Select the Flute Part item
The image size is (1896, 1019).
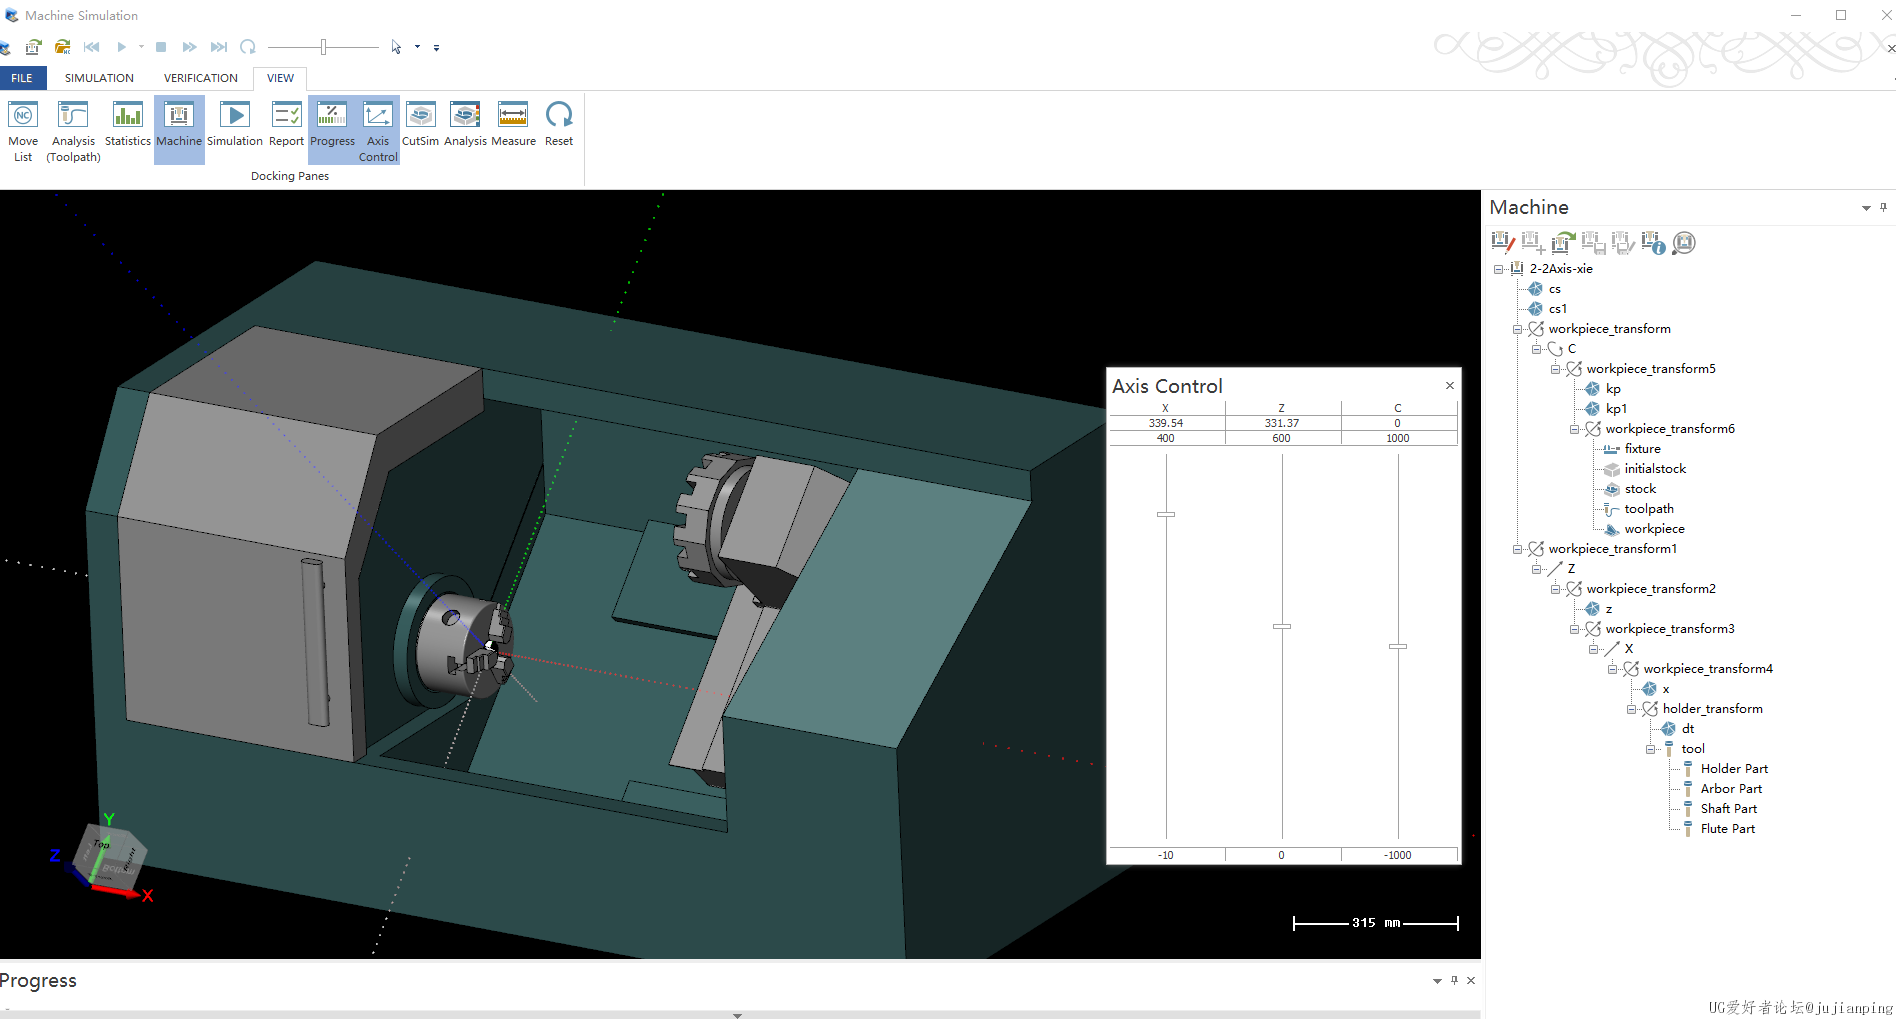(1727, 829)
